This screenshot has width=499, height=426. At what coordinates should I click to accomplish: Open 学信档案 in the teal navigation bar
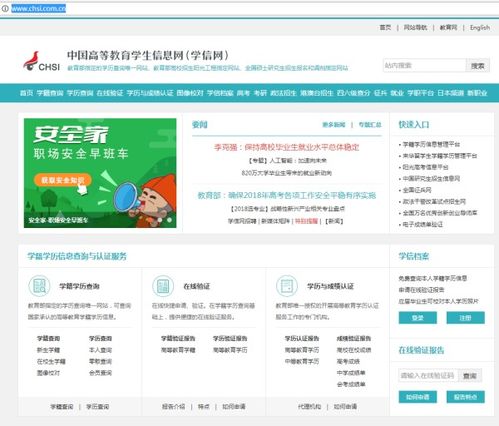220,93
